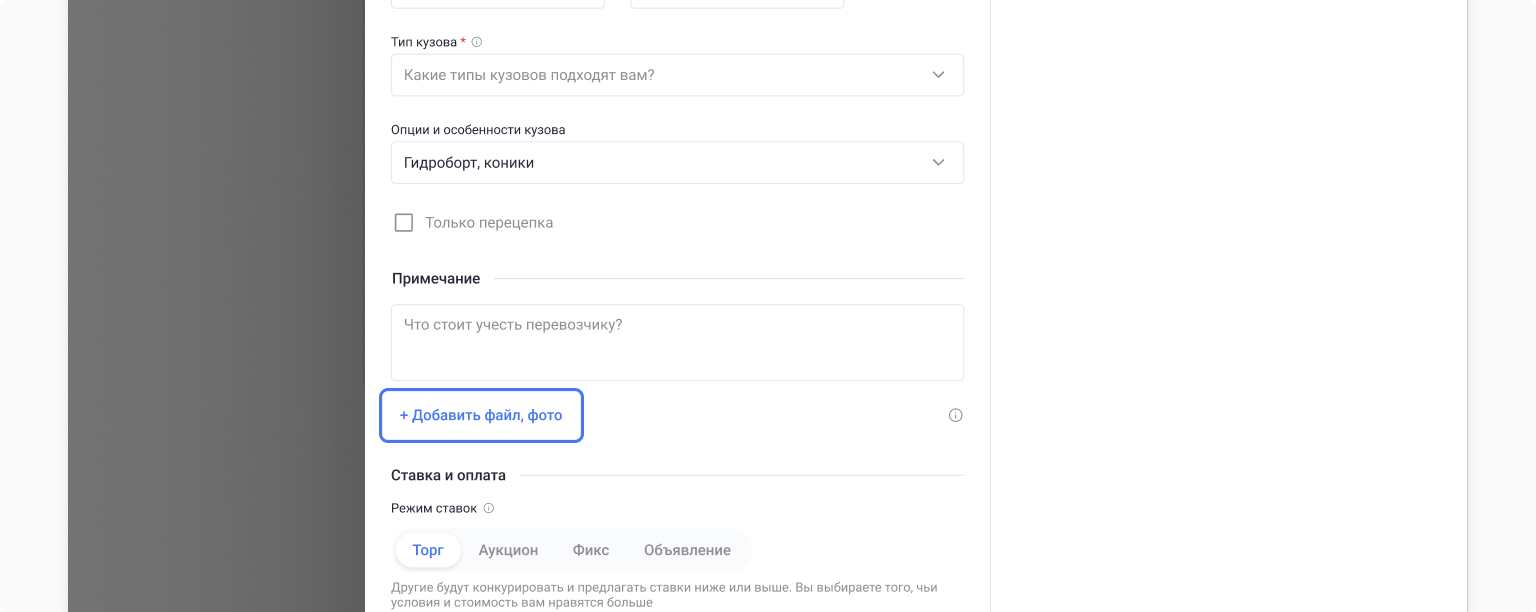Enable the Только перецепка checkbox

pyautogui.click(x=404, y=223)
